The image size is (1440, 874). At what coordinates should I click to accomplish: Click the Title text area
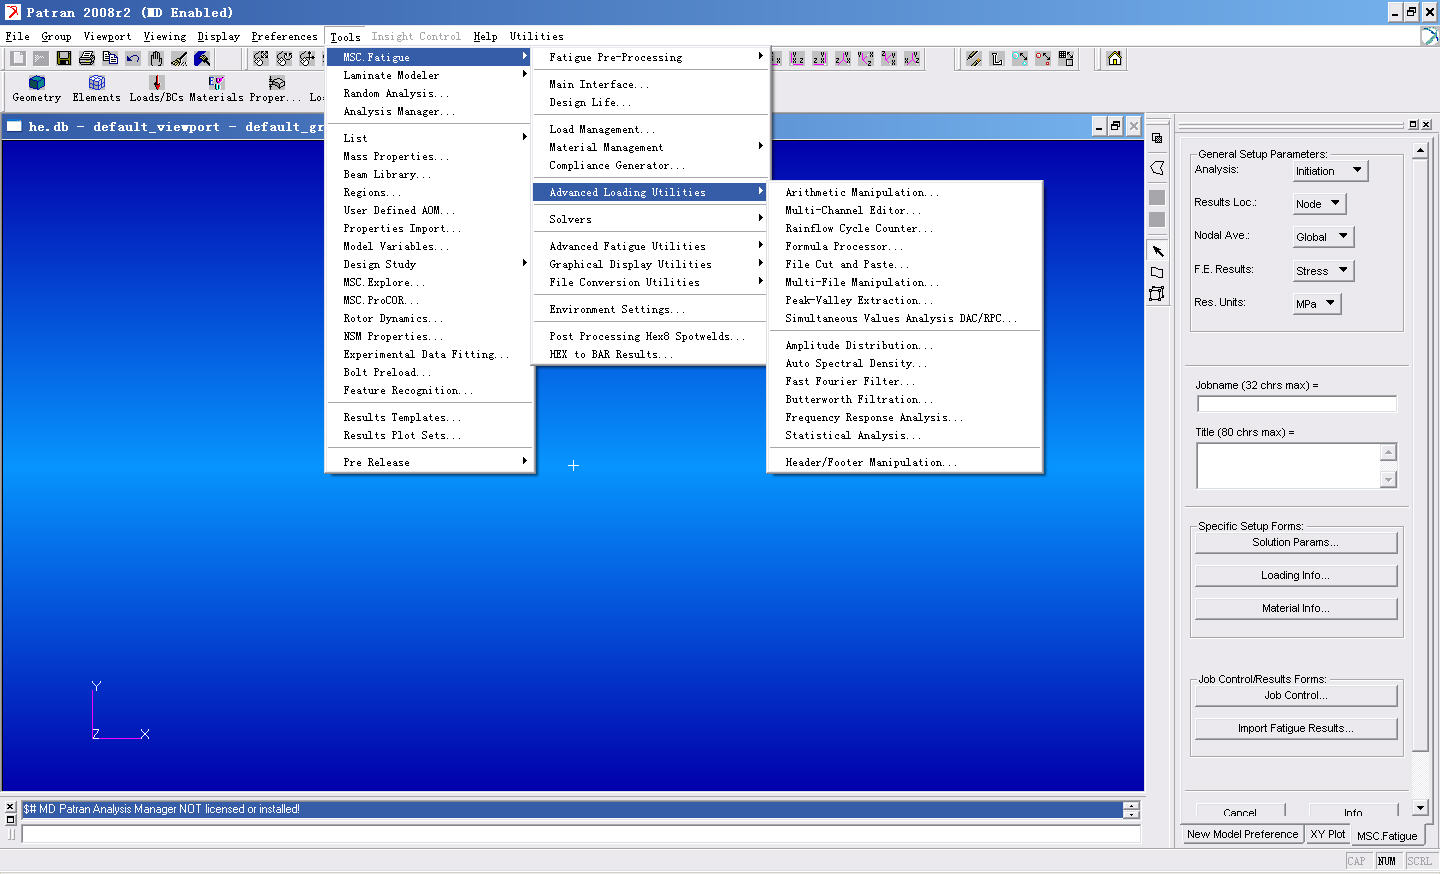(1288, 466)
